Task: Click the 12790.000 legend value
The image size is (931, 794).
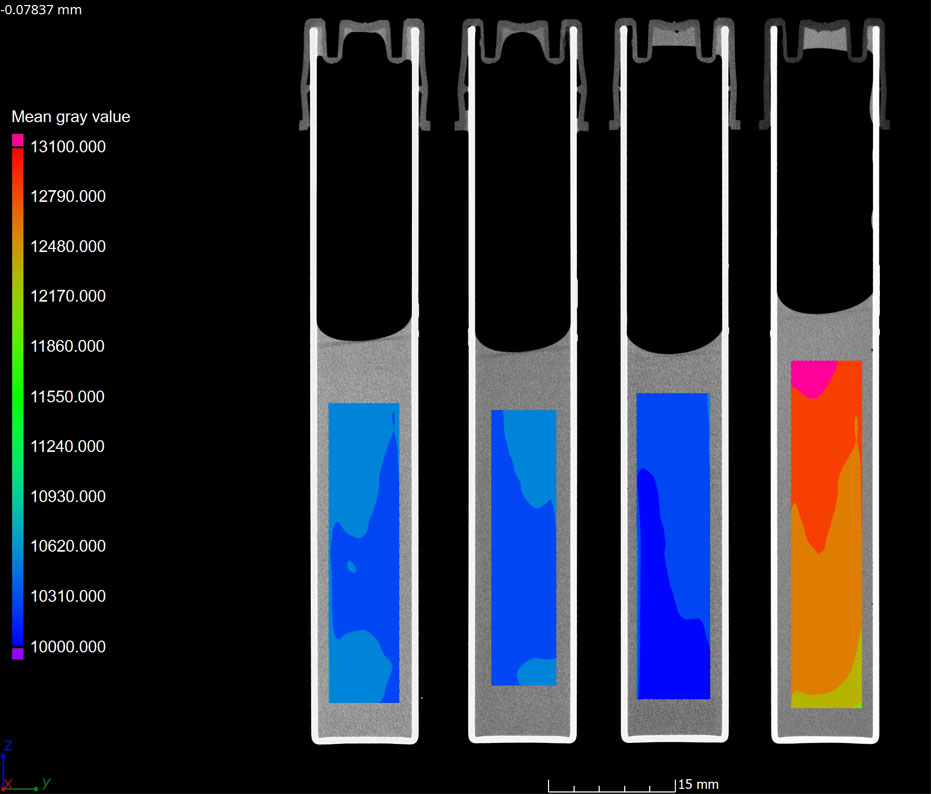Action: (x=68, y=197)
